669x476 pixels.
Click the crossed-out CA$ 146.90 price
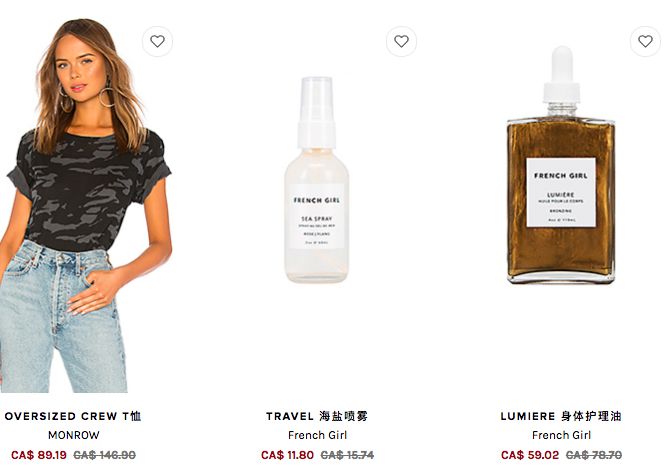105,455
